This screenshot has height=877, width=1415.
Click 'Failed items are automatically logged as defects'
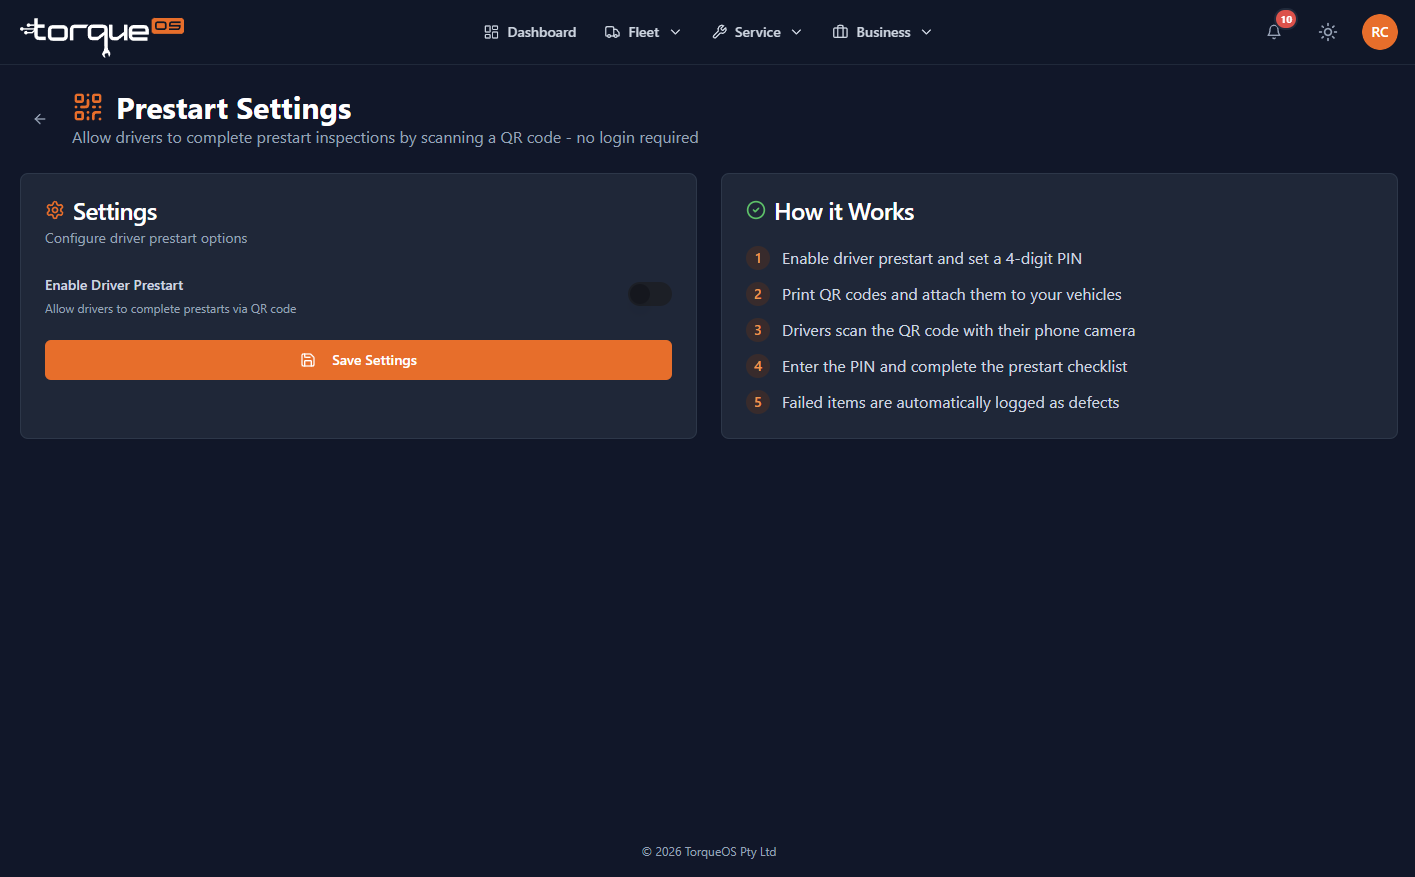click(950, 402)
